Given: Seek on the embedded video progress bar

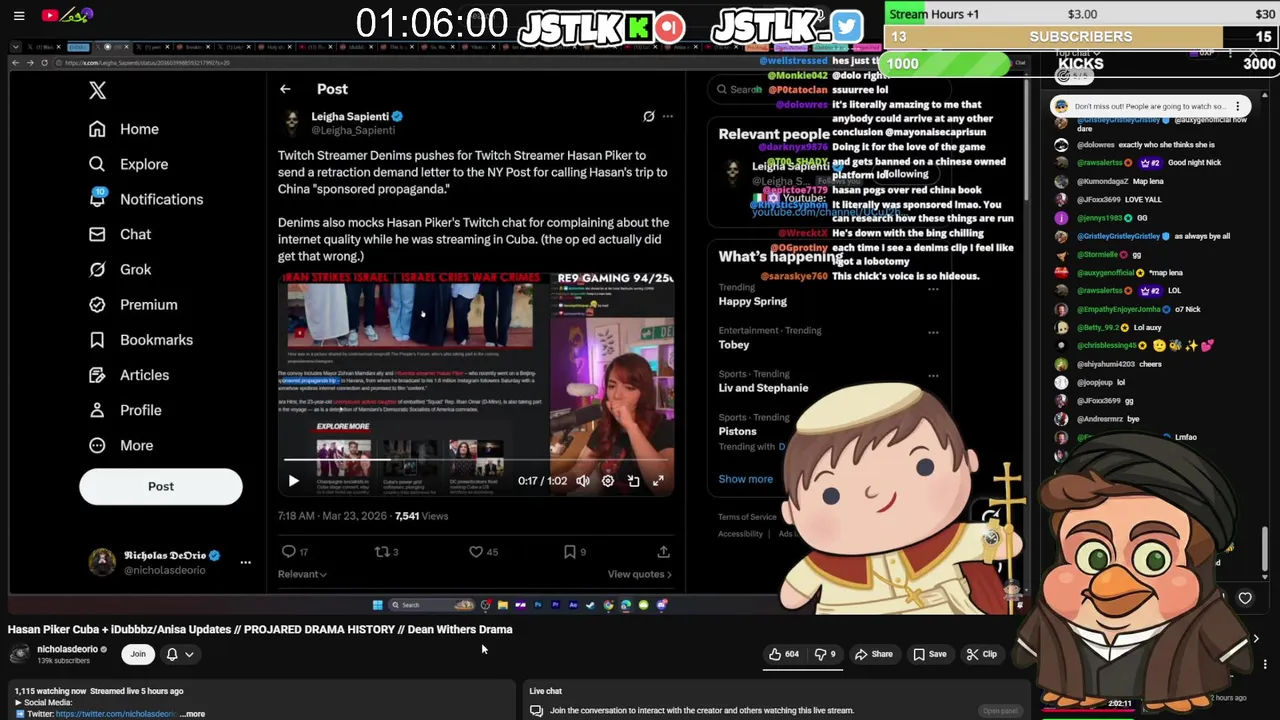Looking at the screenshot, I should [475, 460].
